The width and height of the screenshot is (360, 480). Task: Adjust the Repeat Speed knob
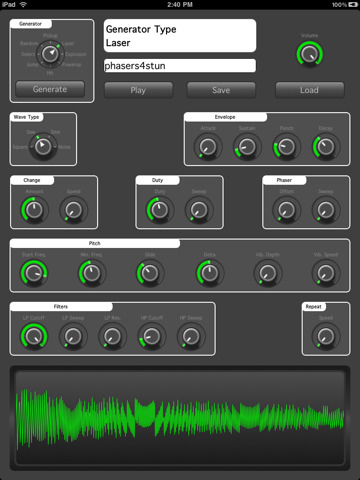click(326, 337)
